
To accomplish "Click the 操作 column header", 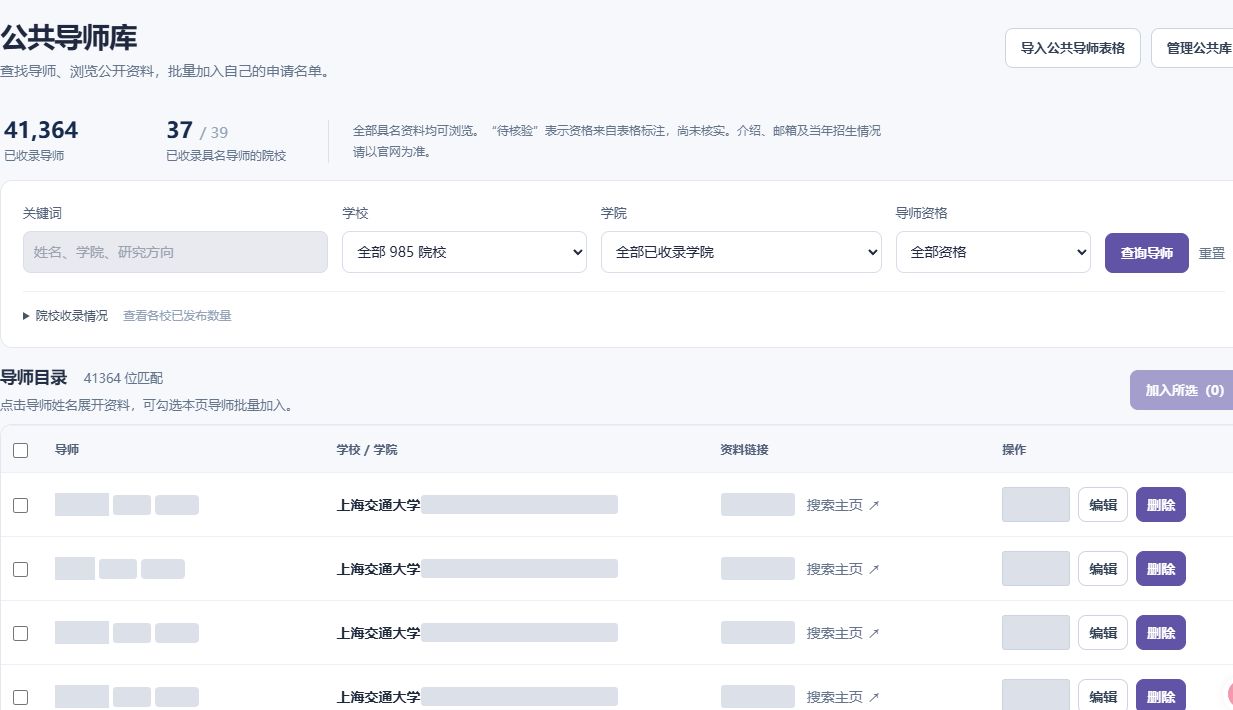I will tap(1014, 450).
